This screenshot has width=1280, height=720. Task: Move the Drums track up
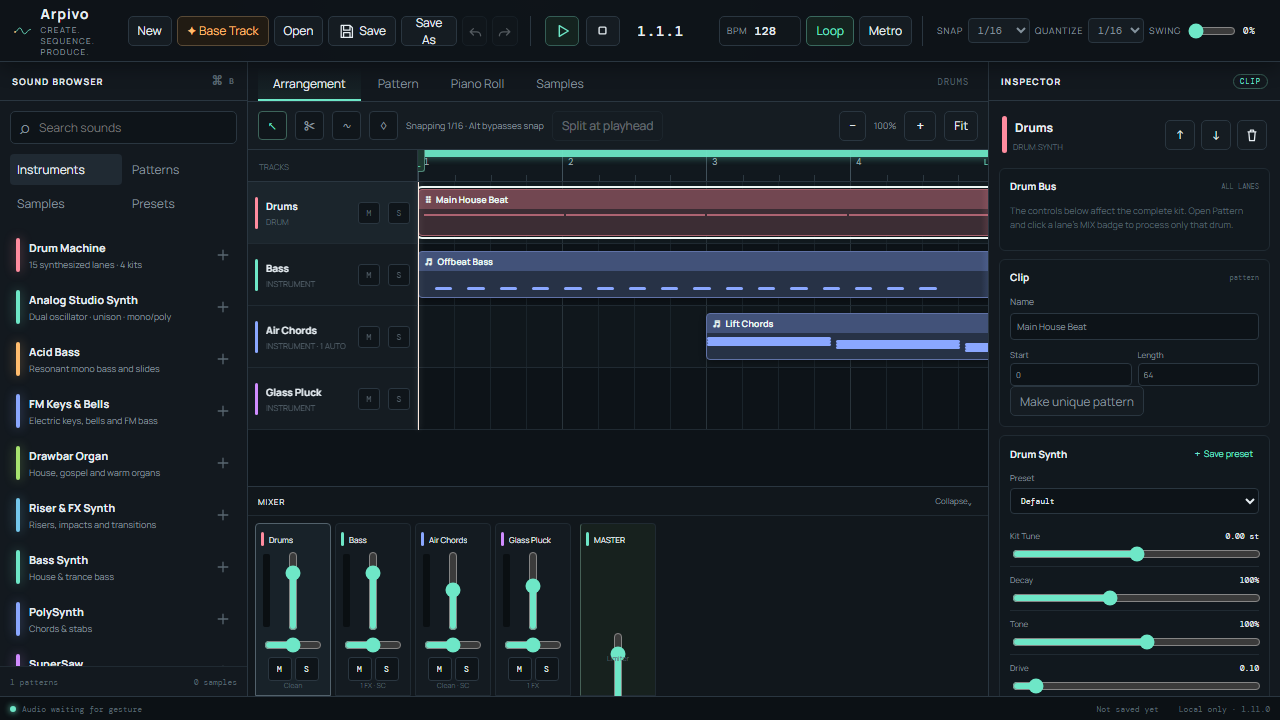[x=1179, y=135]
